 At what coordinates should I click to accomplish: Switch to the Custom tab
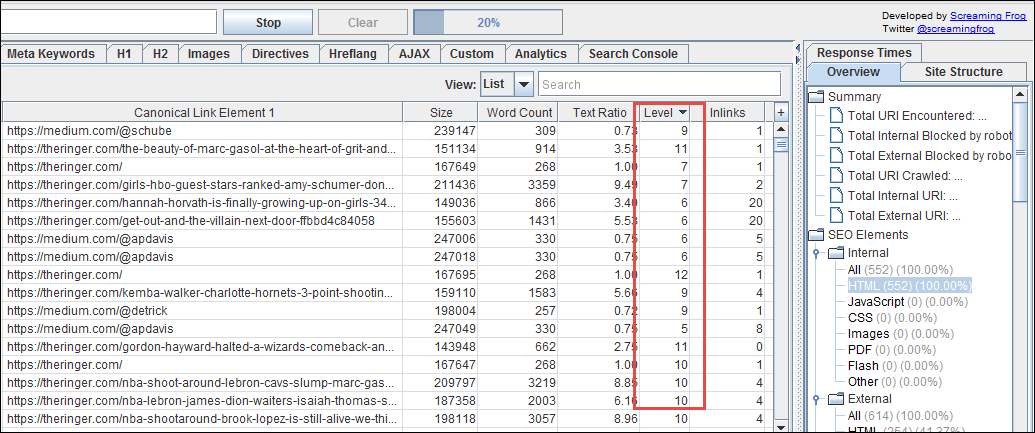471,54
